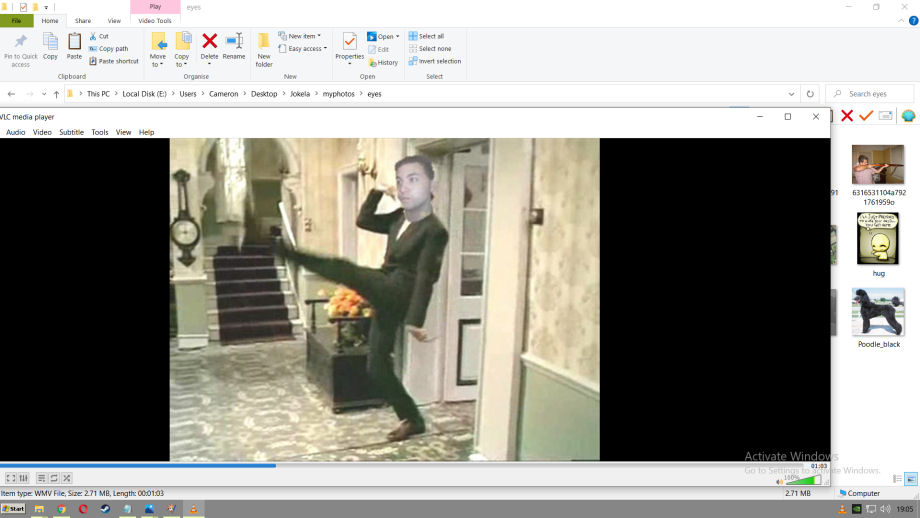Click the Cut scissors command
The image size is (920, 518).
[99, 36]
